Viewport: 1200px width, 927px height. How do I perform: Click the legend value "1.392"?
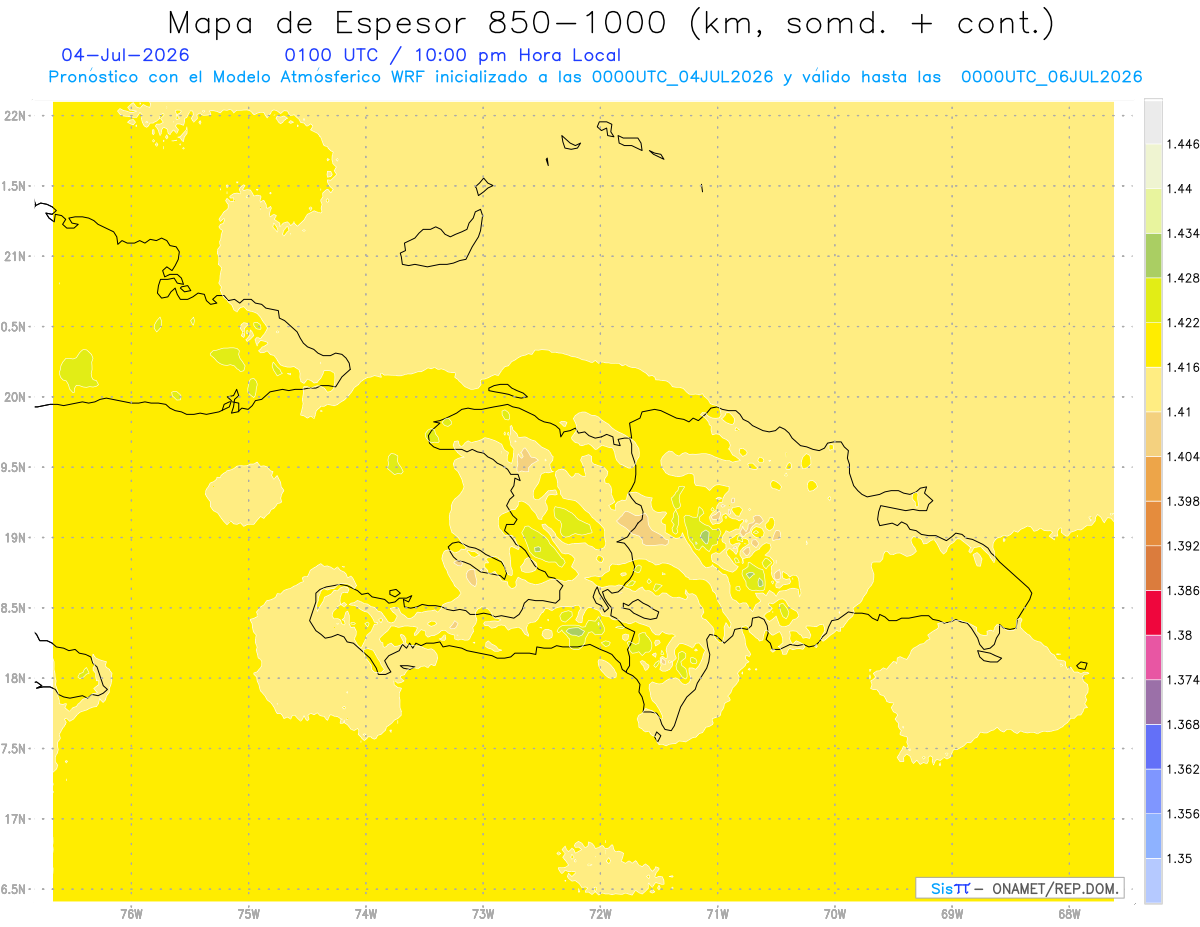(1183, 546)
